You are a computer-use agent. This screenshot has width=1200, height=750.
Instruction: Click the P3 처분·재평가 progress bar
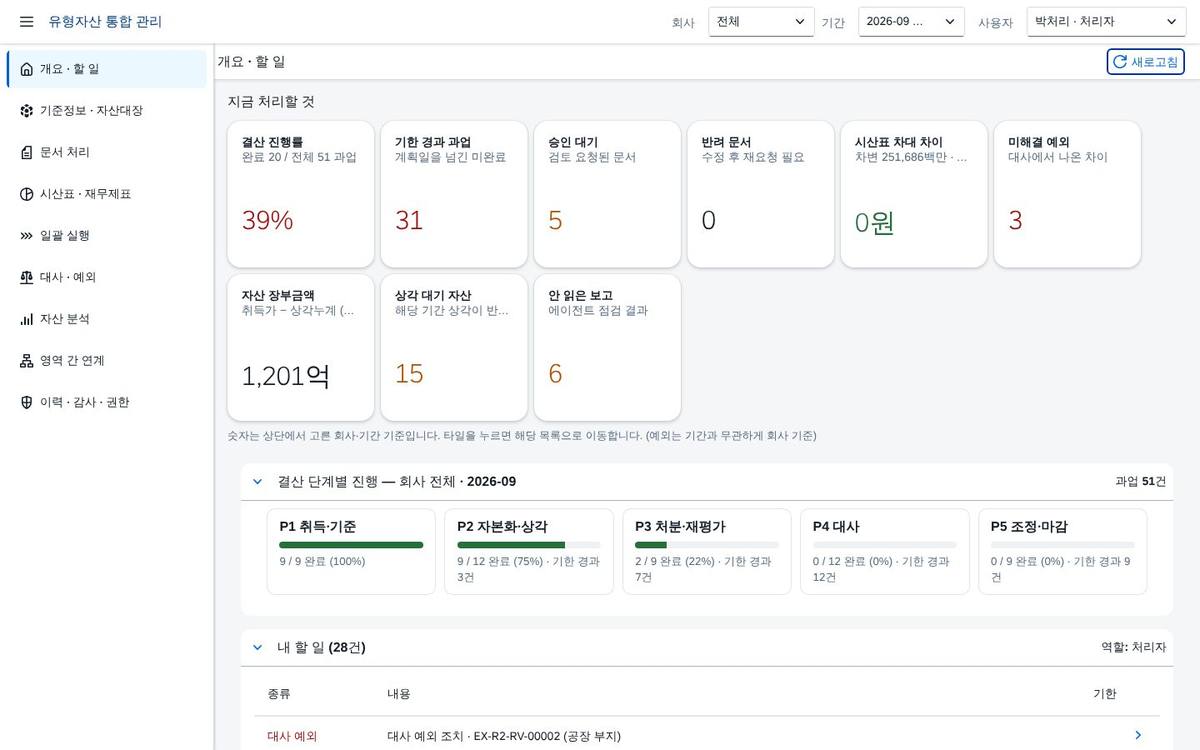(707, 545)
